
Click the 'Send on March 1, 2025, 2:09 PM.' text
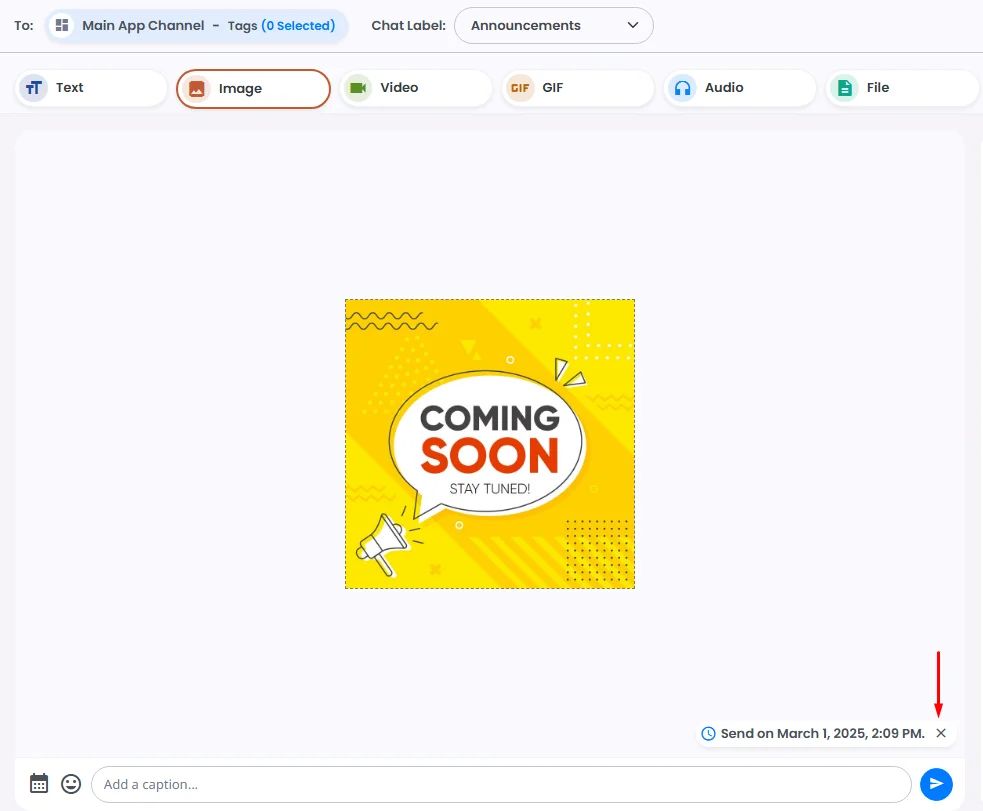tap(823, 733)
